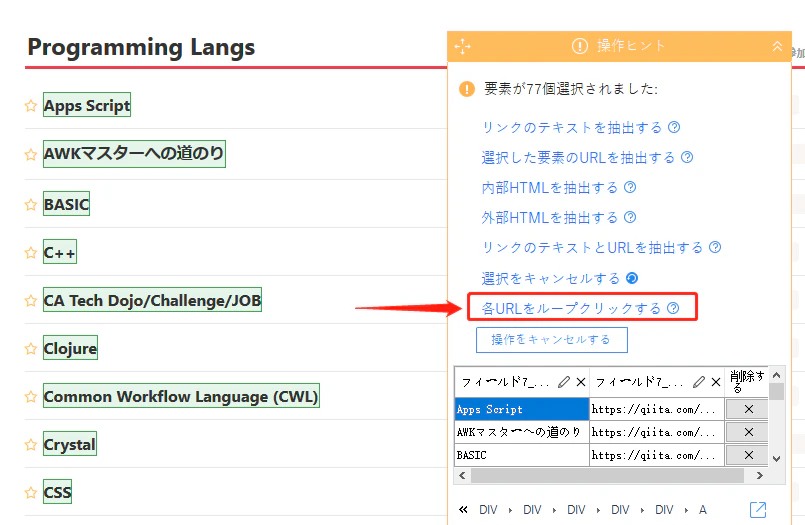Open the C++ link
The image size is (805, 525).
[60, 252]
